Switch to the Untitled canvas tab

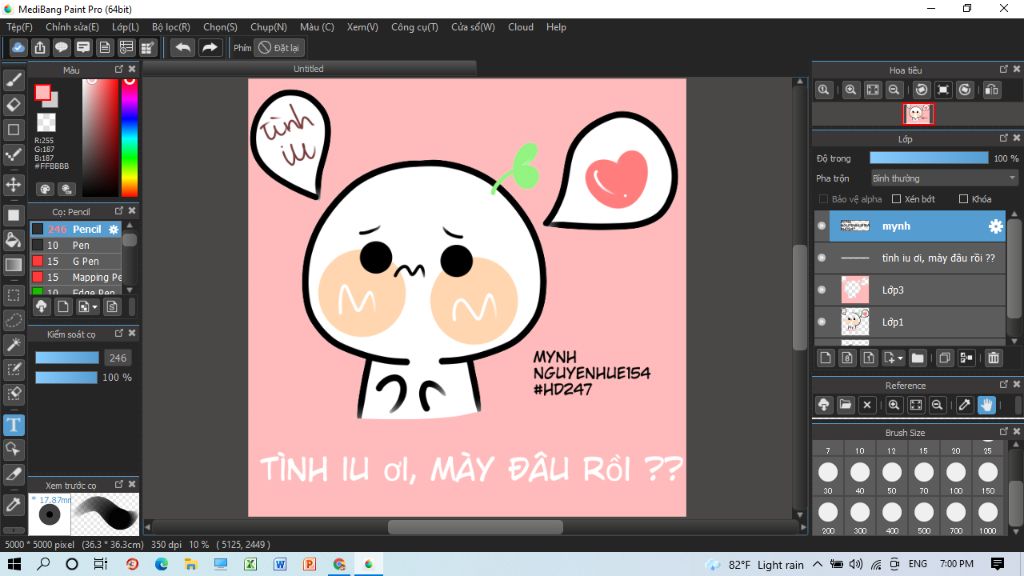[309, 69]
